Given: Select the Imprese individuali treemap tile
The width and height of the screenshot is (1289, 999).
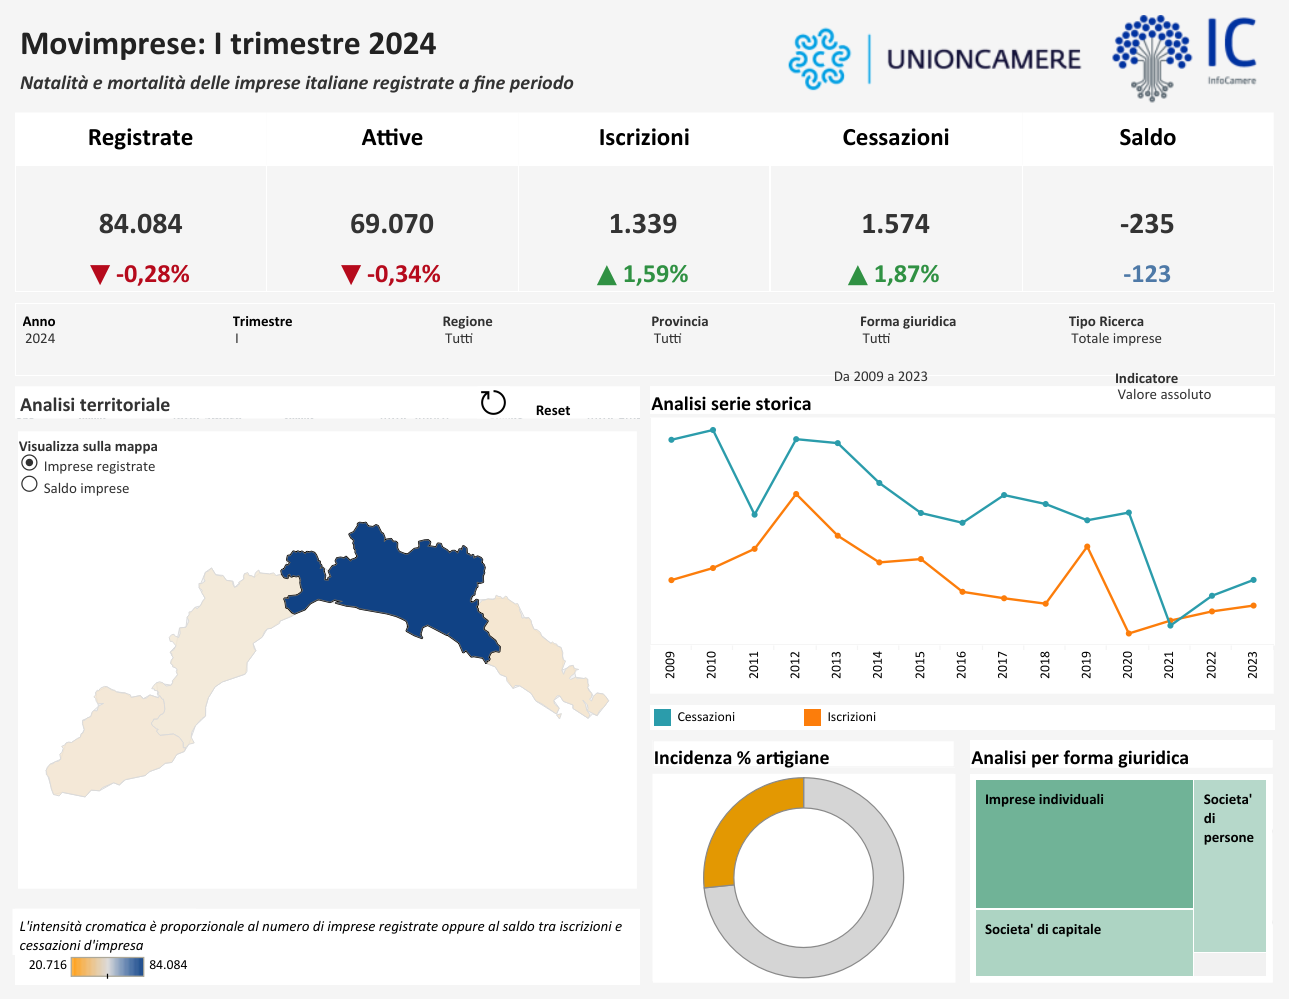Looking at the screenshot, I should 1083,844.
